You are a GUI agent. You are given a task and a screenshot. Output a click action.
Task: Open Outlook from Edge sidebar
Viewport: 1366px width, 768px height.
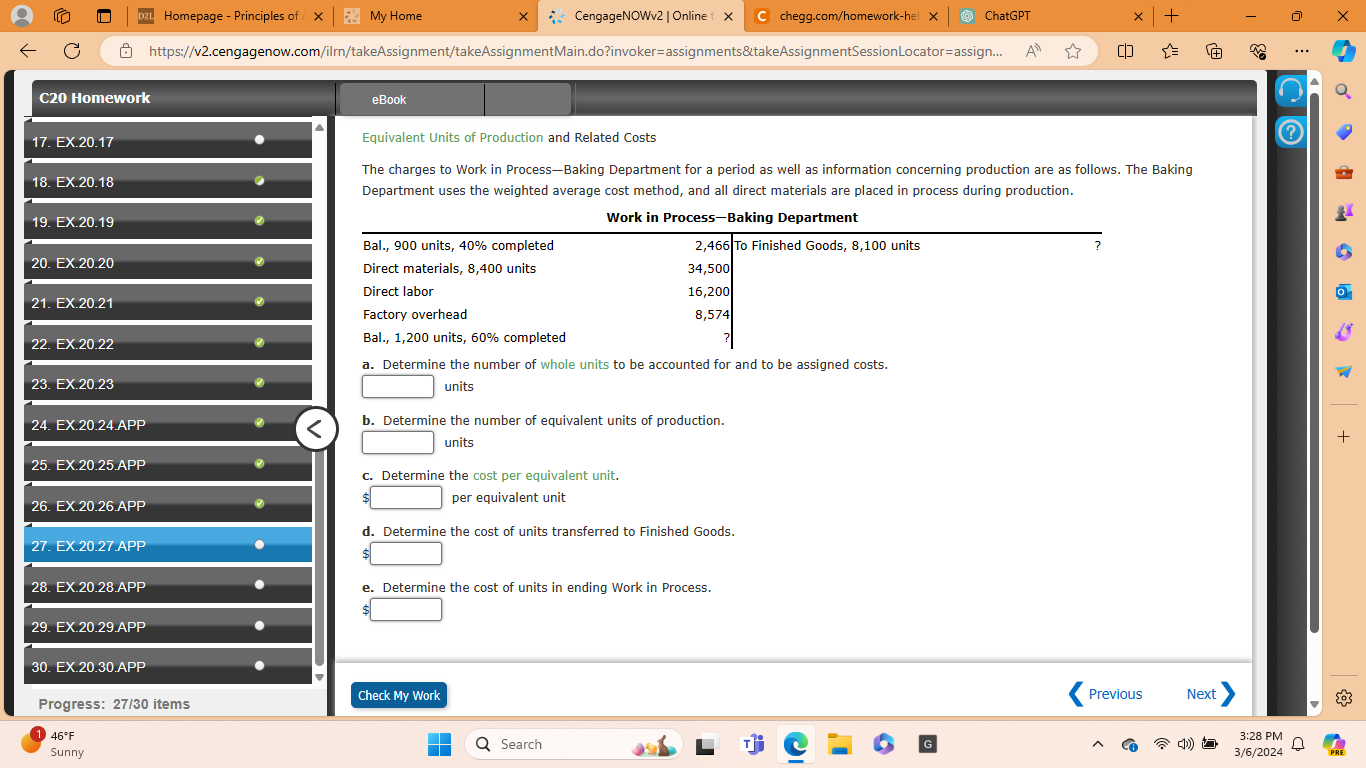pyautogui.click(x=1343, y=291)
